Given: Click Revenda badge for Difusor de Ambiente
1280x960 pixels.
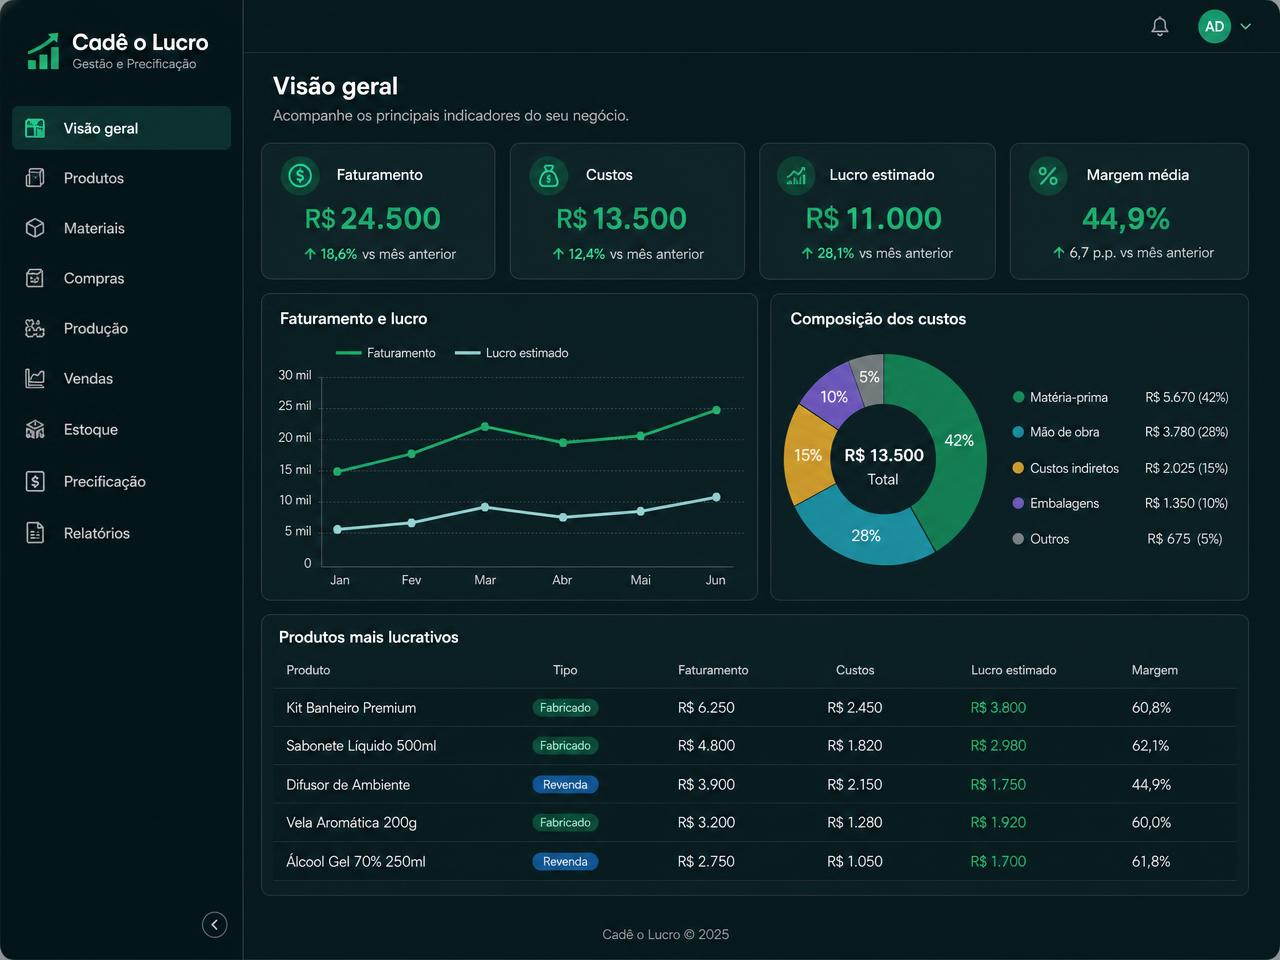Looking at the screenshot, I should (x=565, y=785).
